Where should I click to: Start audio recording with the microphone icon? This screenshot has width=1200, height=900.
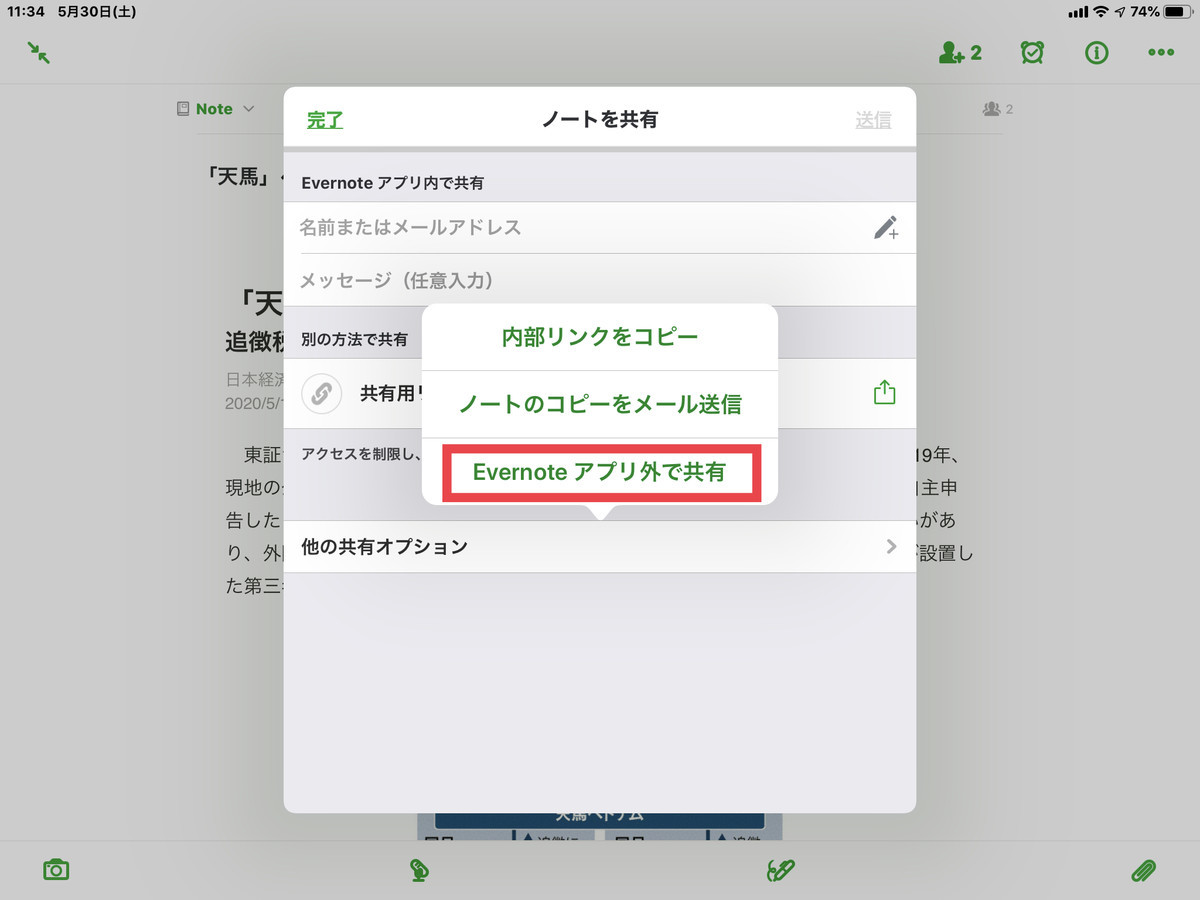tap(419, 870)
